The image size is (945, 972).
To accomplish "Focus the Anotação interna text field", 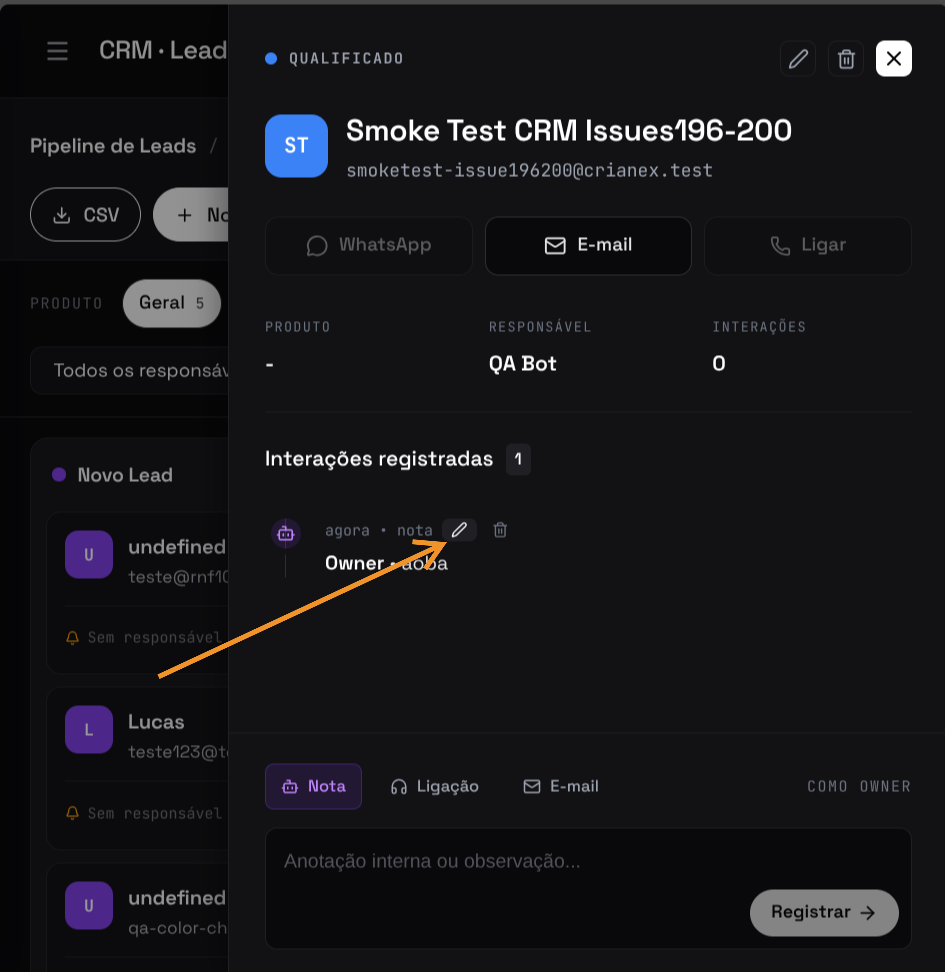I will [588, 888].
